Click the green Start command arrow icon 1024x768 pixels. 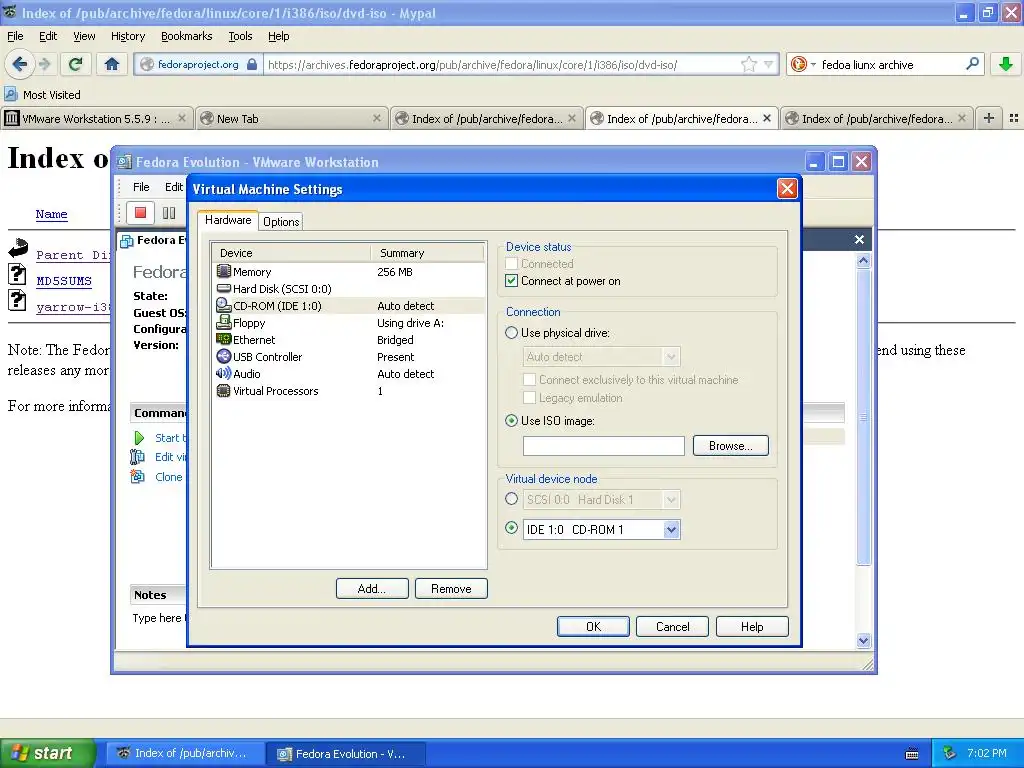click(x=138, y=438)
